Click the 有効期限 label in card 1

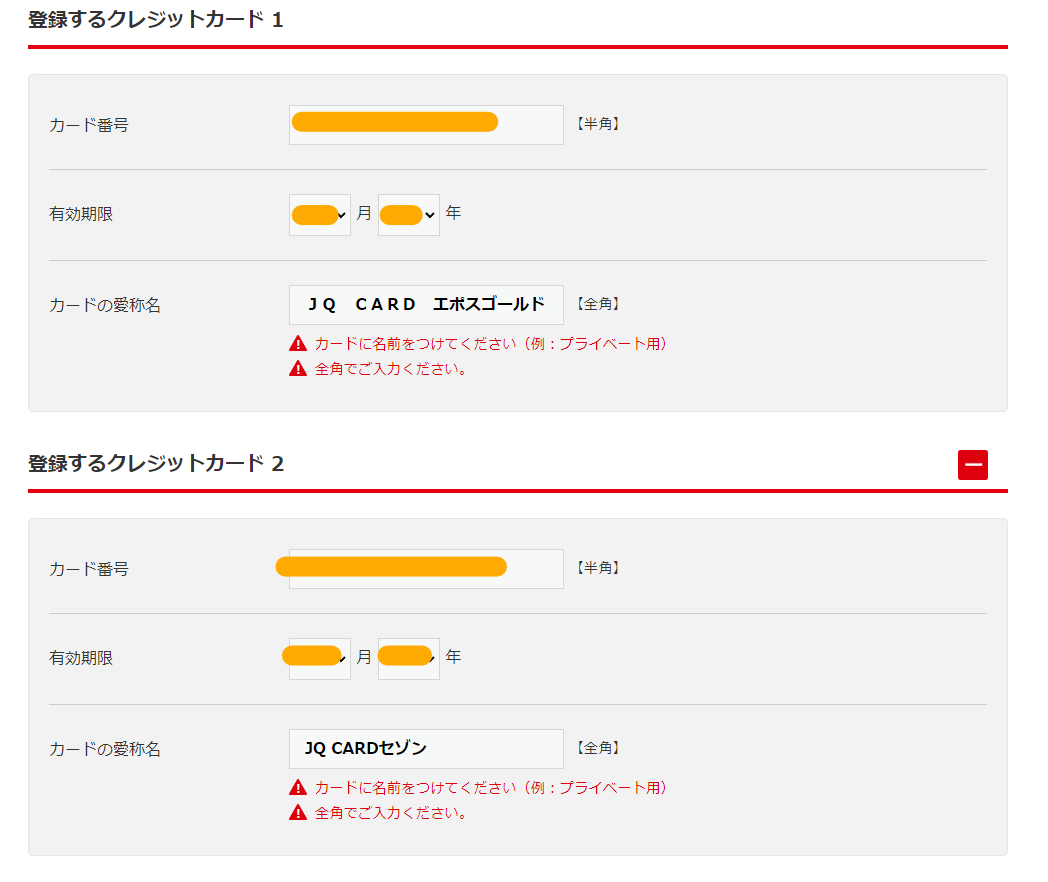[x=81, y=214]
